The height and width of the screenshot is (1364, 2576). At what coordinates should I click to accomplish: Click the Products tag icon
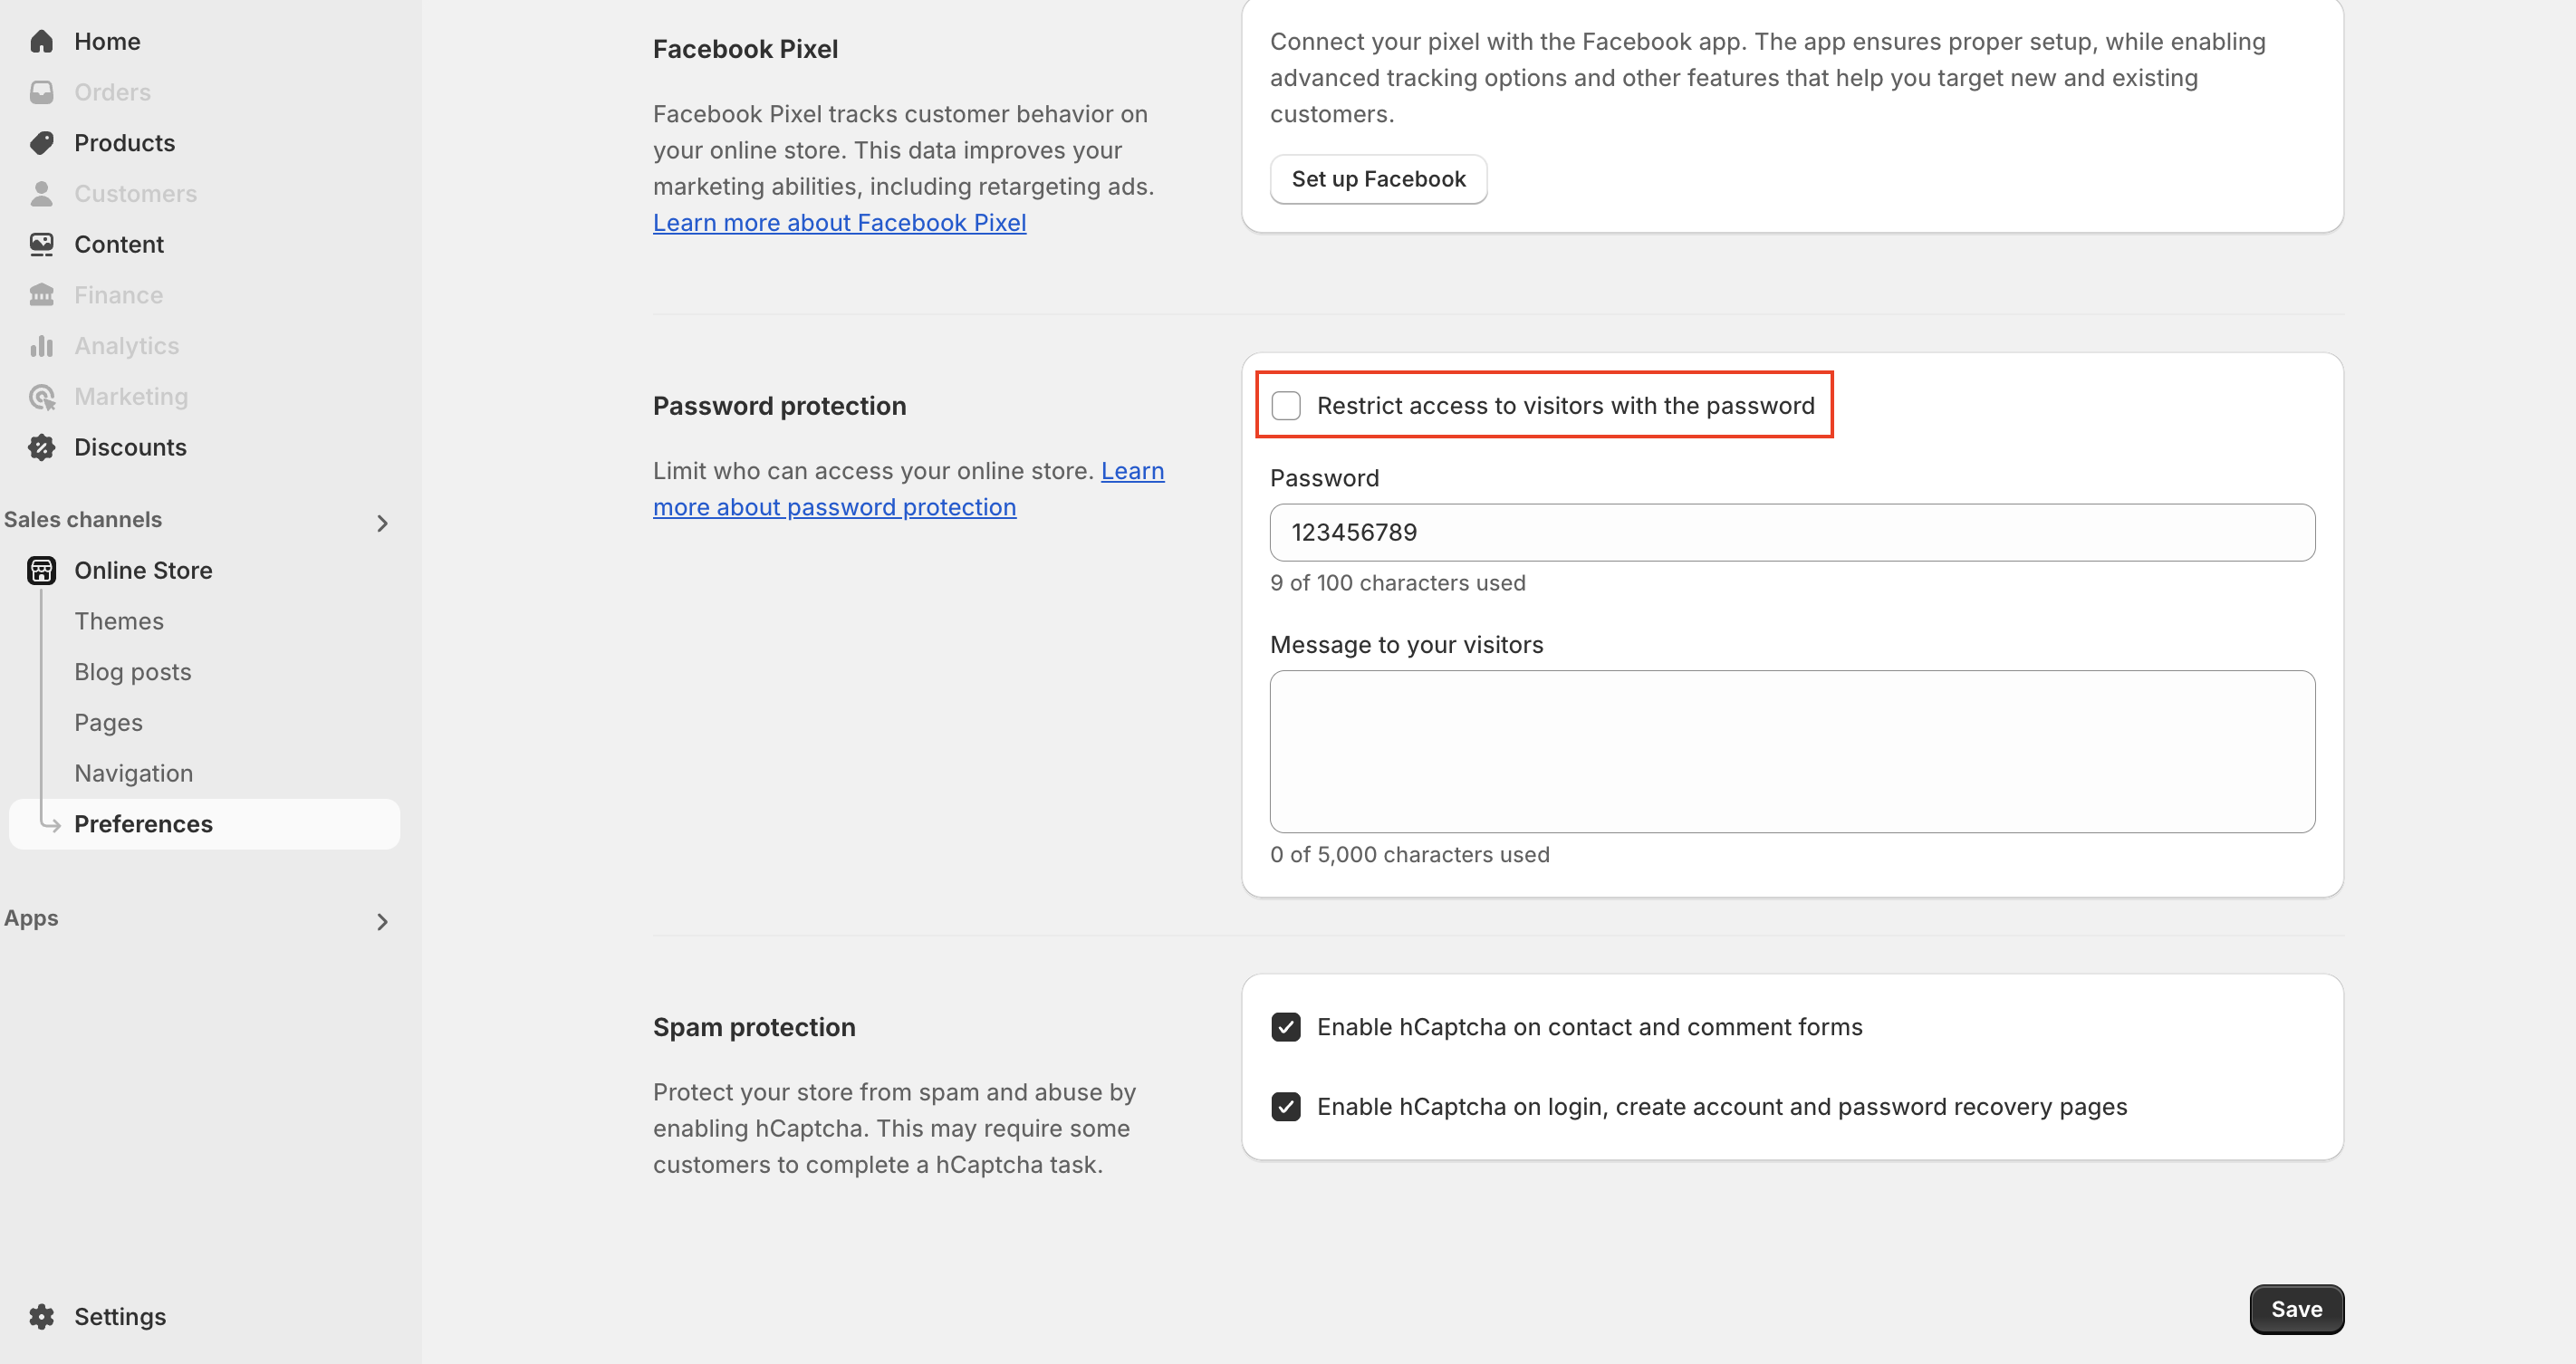41,143
